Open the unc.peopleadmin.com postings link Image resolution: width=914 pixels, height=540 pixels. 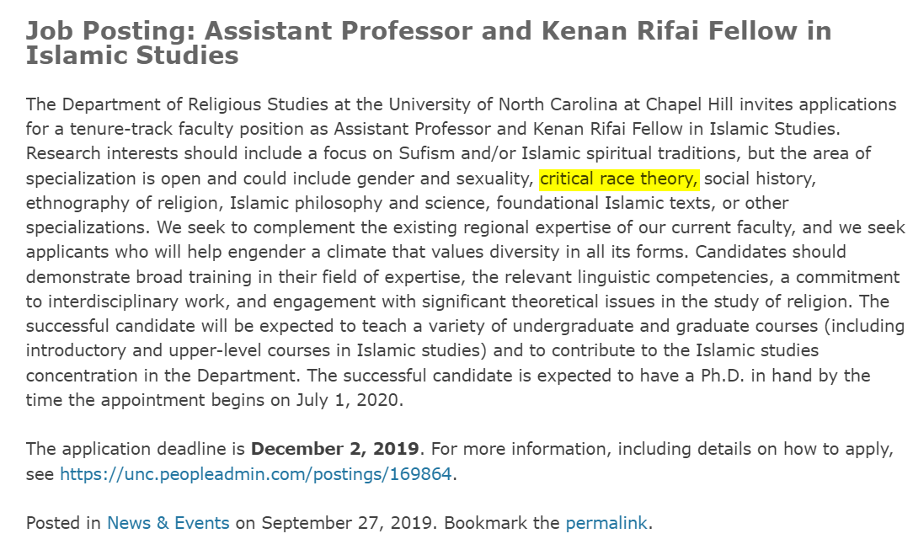click(256, 474)
